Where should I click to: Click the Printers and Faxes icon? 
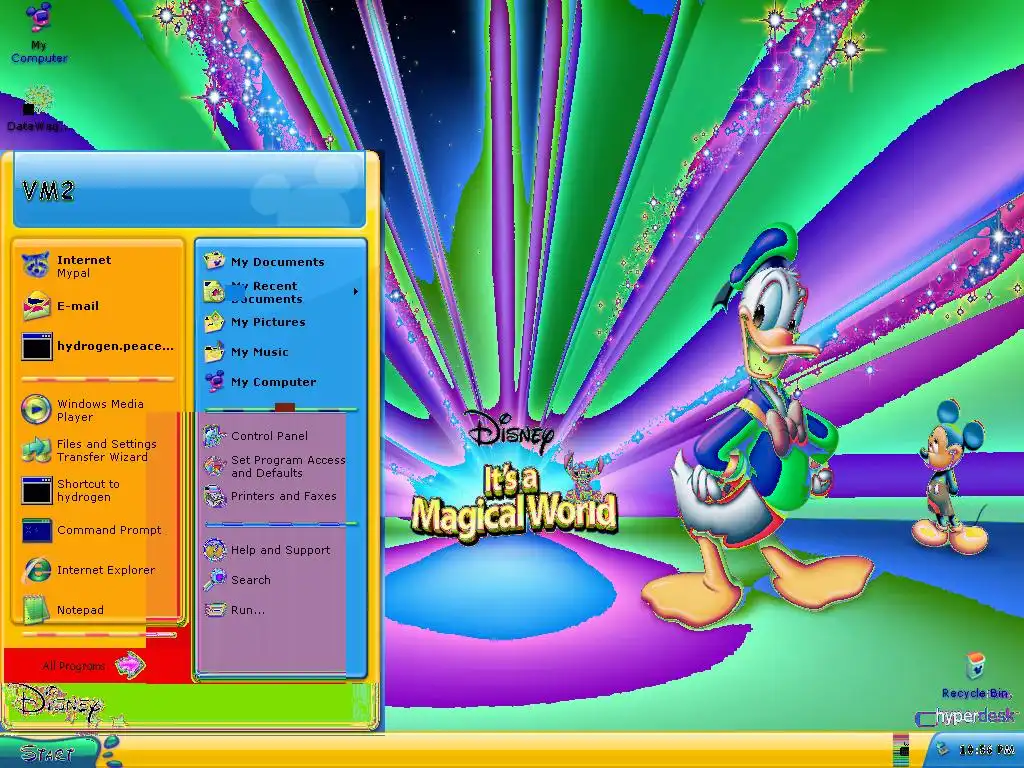214,496
